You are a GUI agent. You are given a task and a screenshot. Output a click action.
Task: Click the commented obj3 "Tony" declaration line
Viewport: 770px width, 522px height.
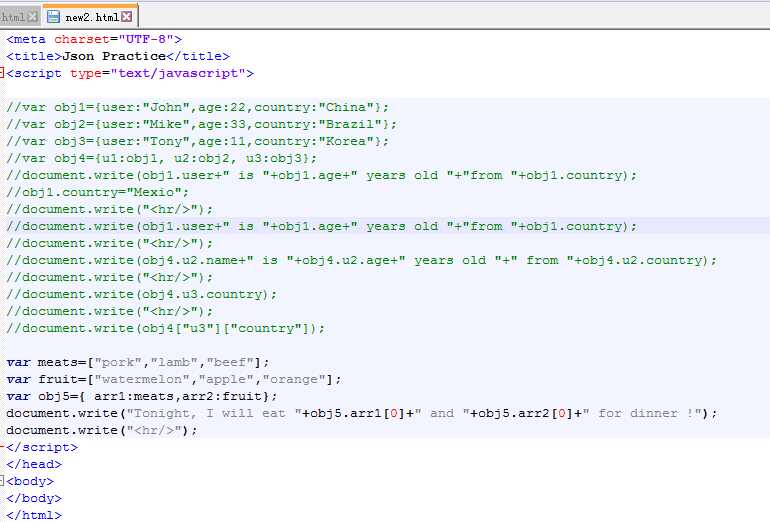coord(197,141)
